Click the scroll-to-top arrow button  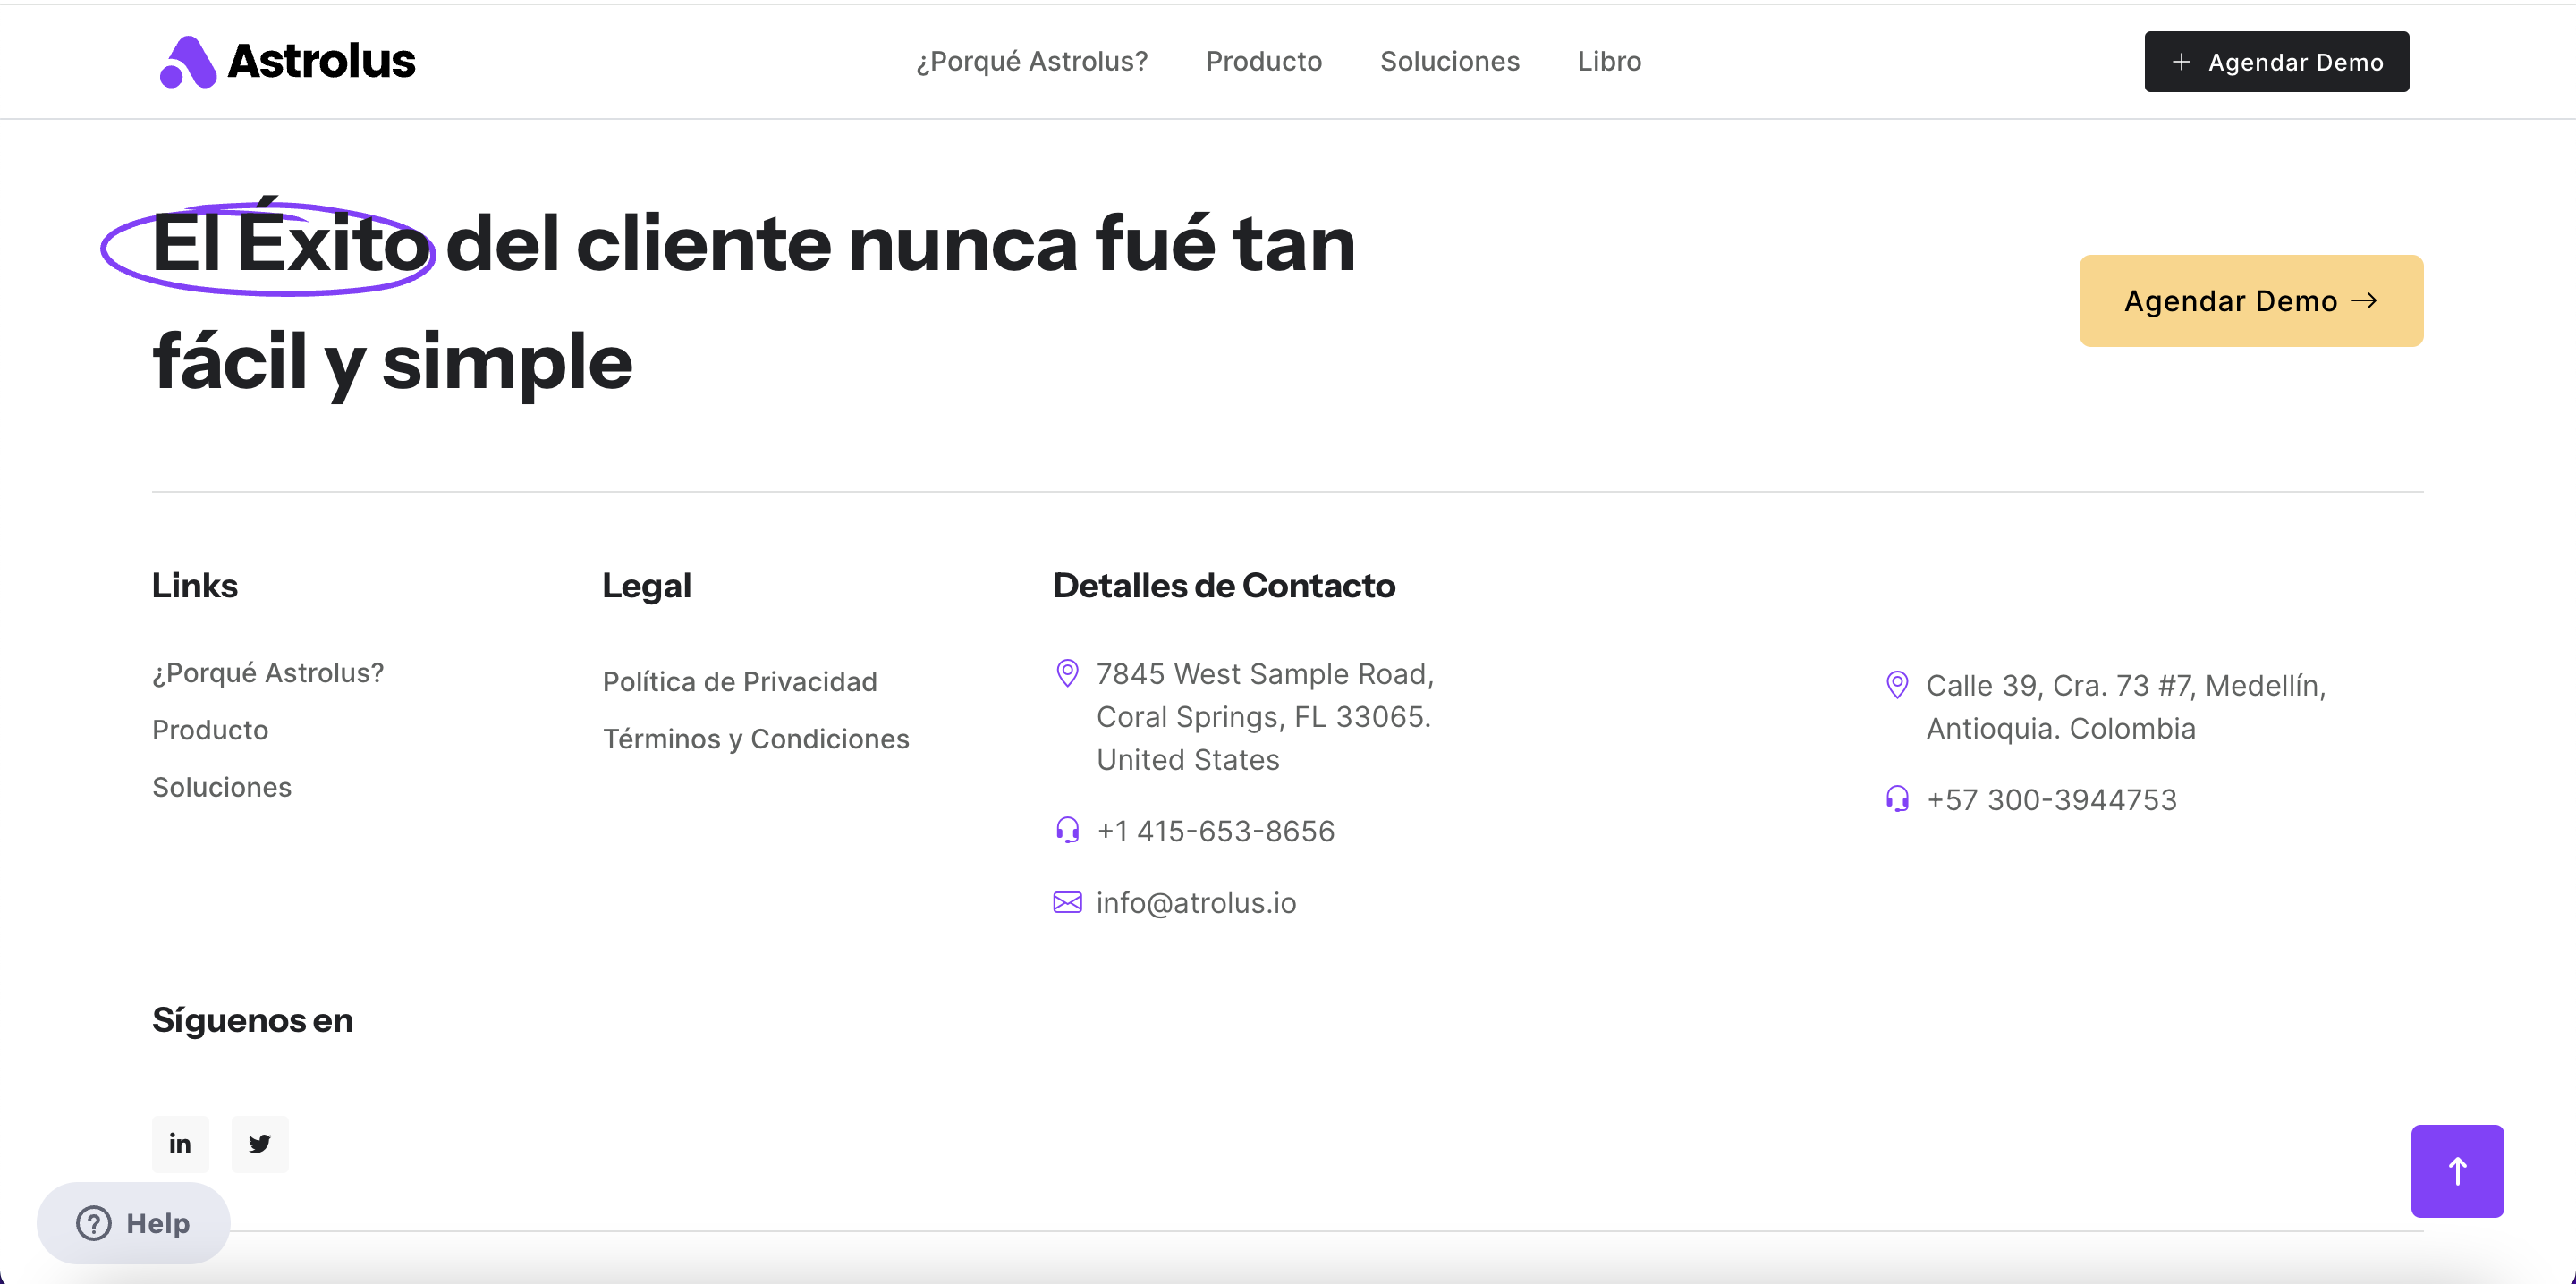click(2457, 1170)
